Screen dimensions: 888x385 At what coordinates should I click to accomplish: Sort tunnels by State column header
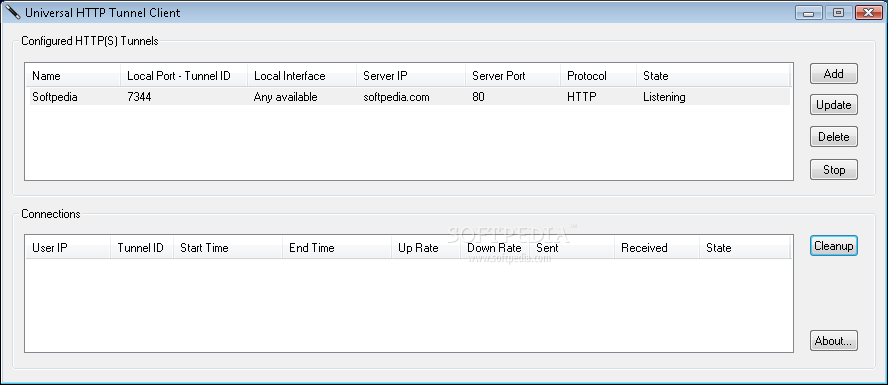(713, 76)
